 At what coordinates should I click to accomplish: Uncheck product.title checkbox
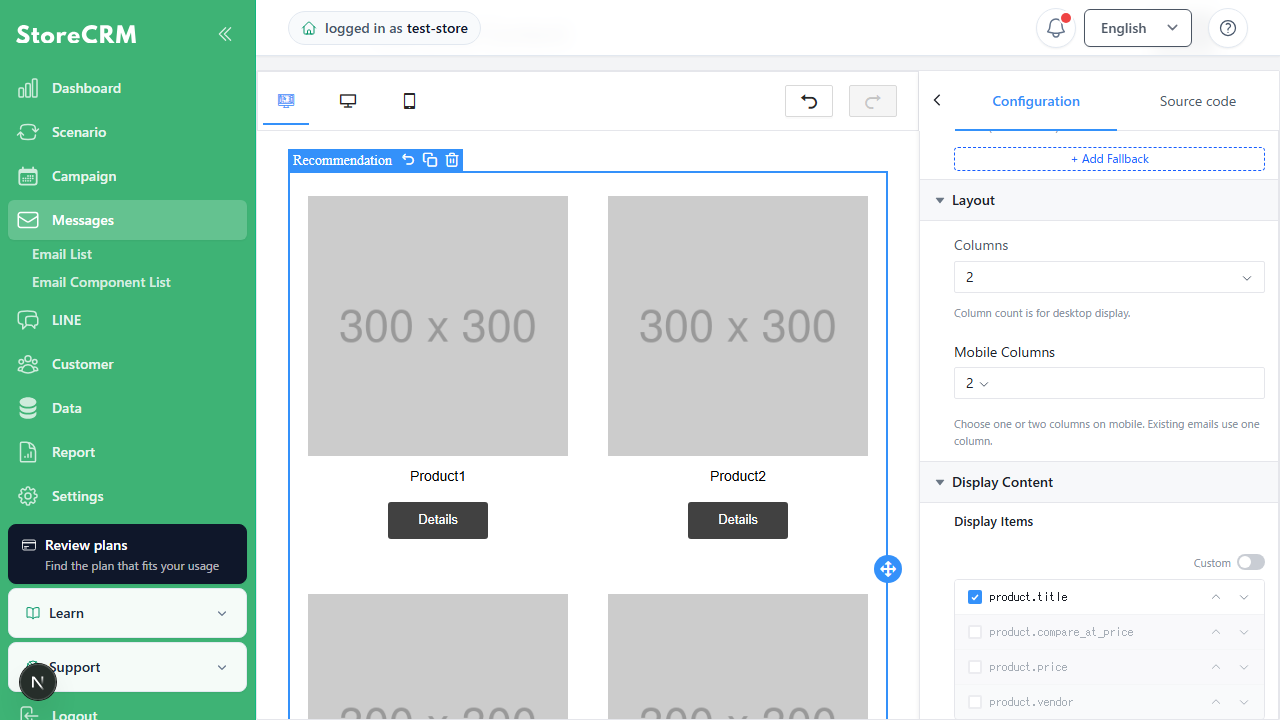pos(975,597)
